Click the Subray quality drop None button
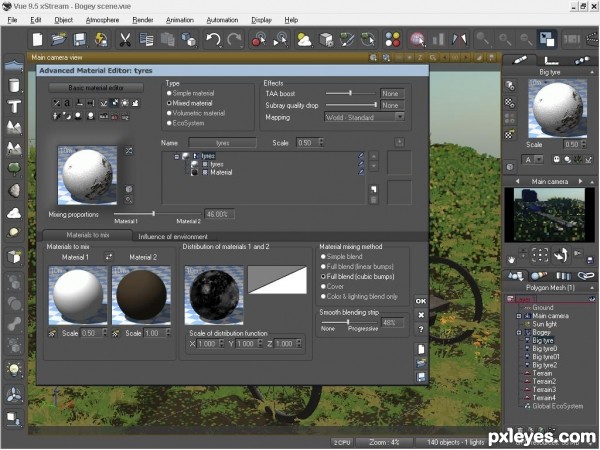Screen dimensions: 600x450 392,105
